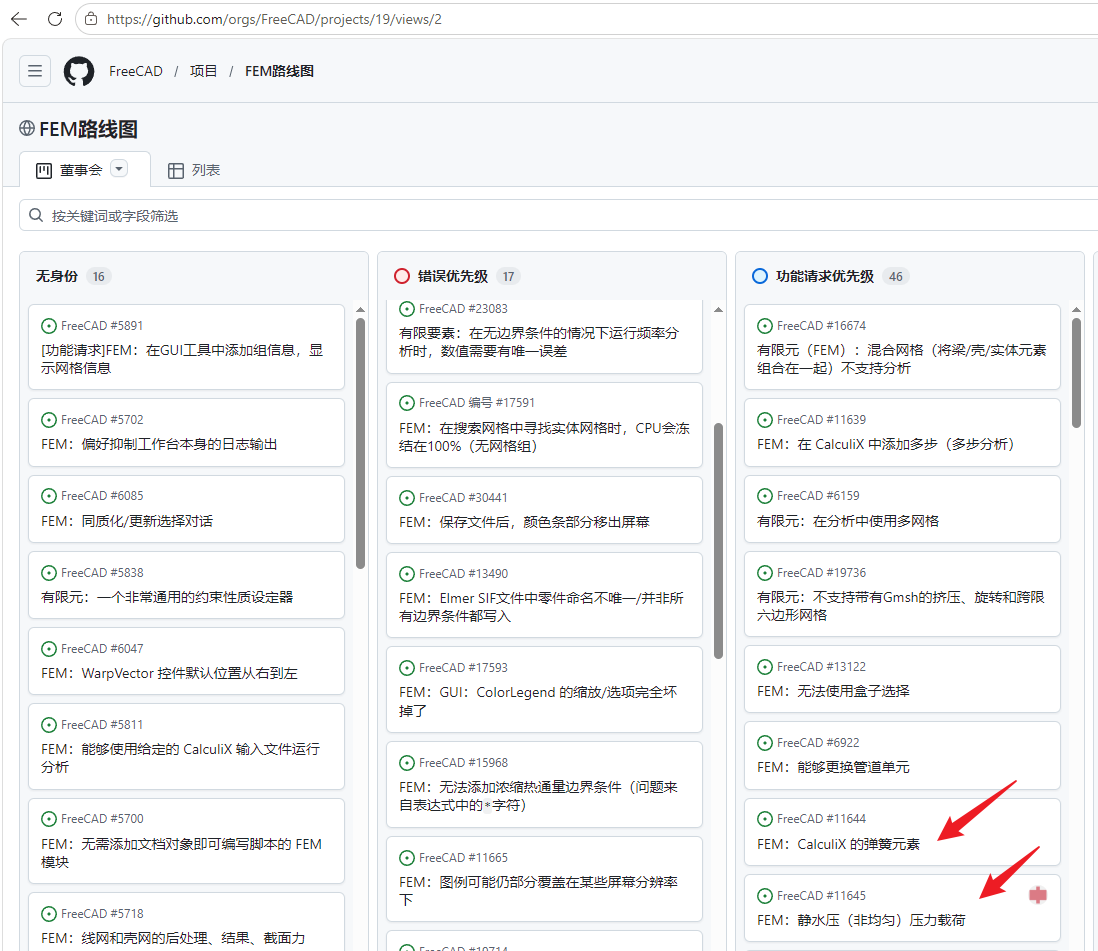
Task: Click the magnifier icon in filter bar
Action: tap(36, 215)
